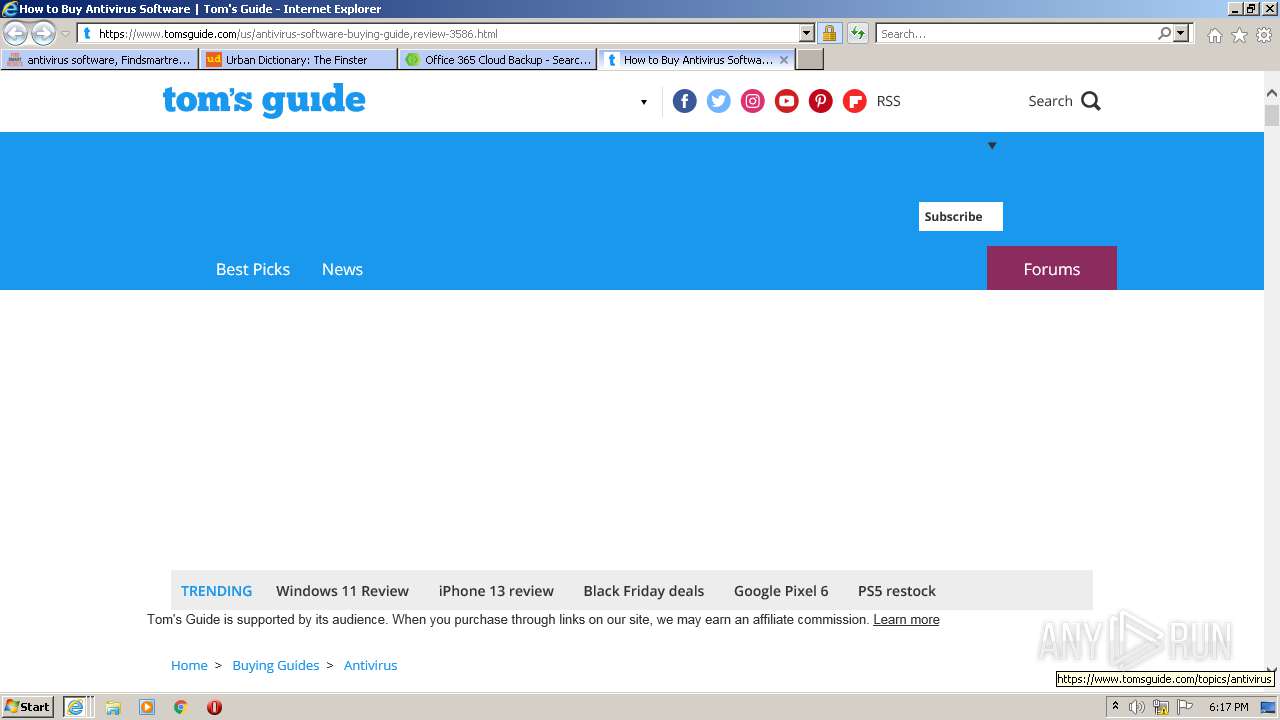The height and width of the screenshot is (720, 1280).
Task: Open Tom's Guide Twitter icon
Action: coord(719,101)
